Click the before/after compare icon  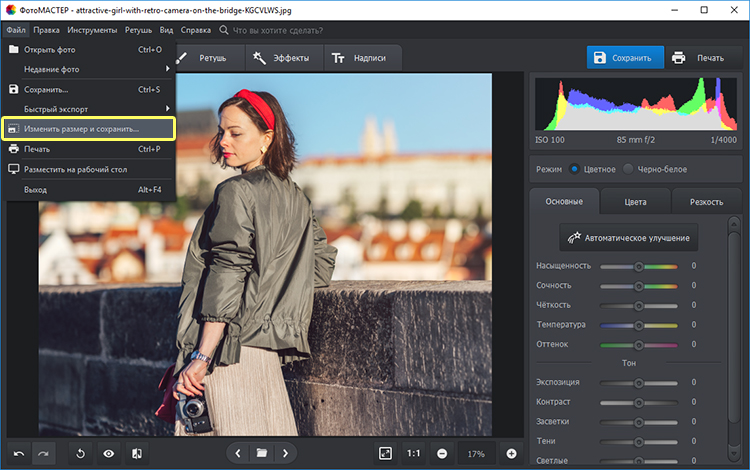click(x=136, y=453)
